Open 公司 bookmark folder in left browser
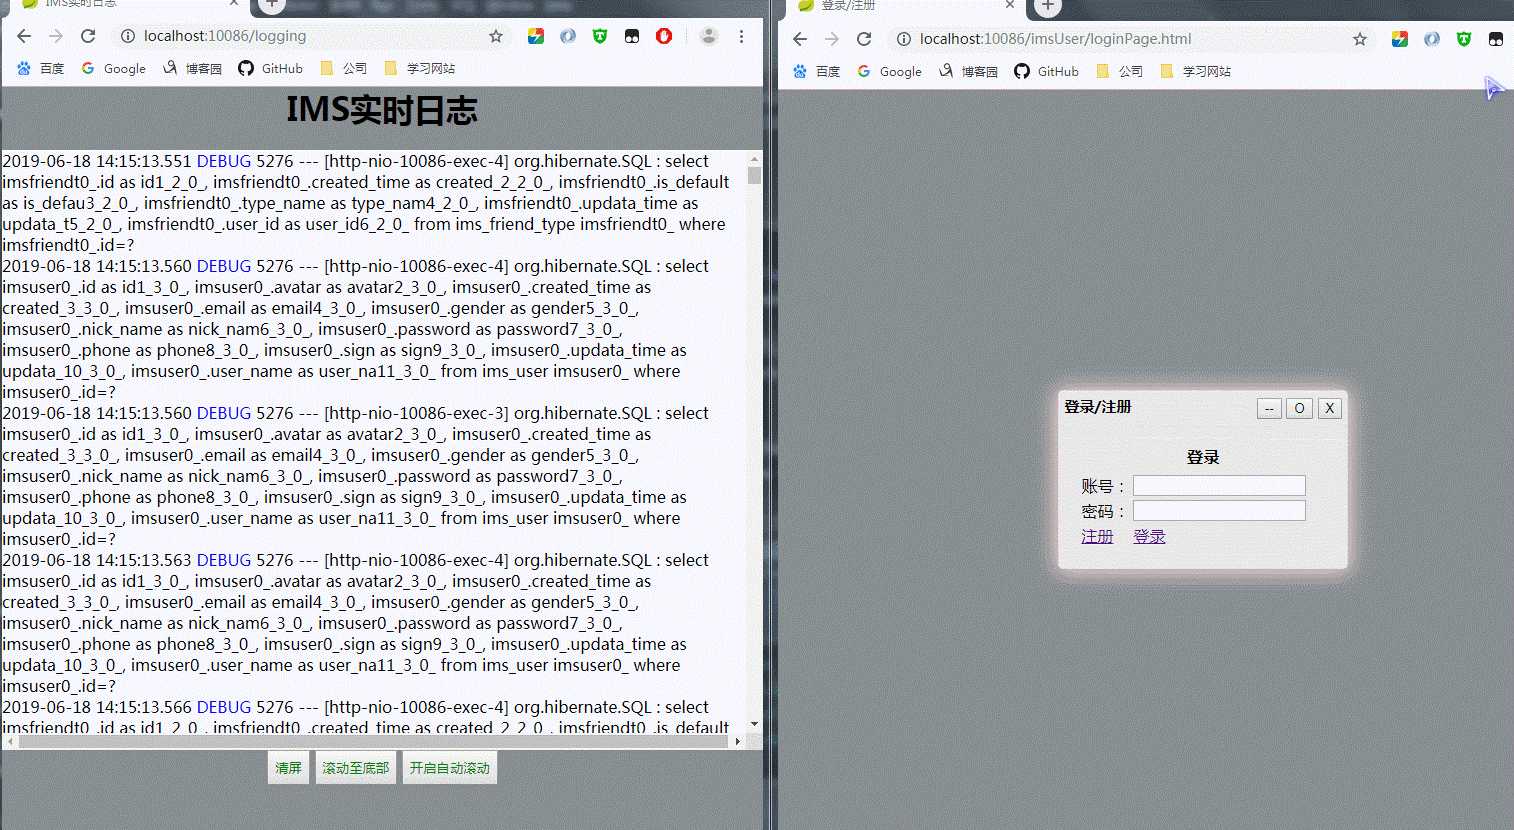 pos(344,68)
